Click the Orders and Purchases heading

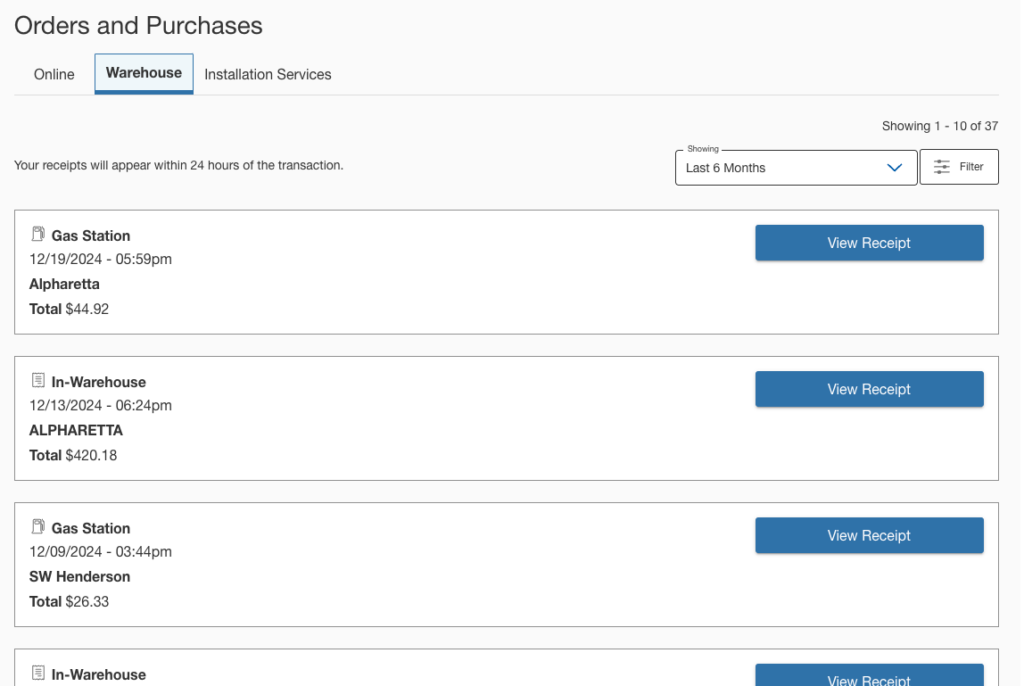(x=138, y=26)
